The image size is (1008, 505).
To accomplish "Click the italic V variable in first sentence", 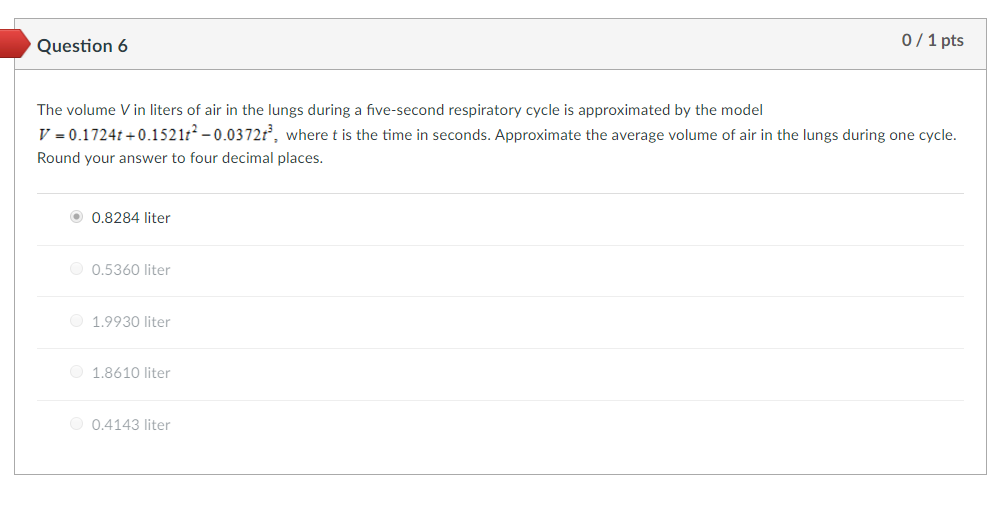I will pos(125,109).
